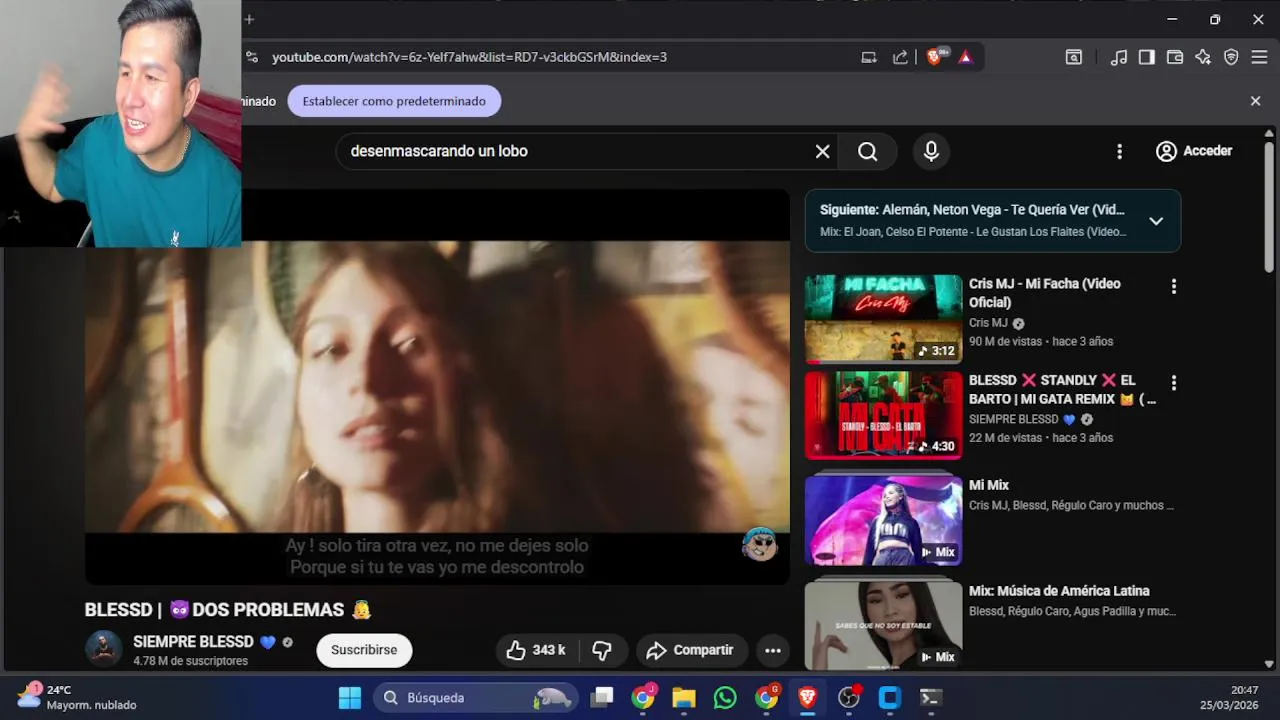Click the Mi Mix title link
Image resolution: width=1280 pixels, height=720 pixels.
coord(989,485)
